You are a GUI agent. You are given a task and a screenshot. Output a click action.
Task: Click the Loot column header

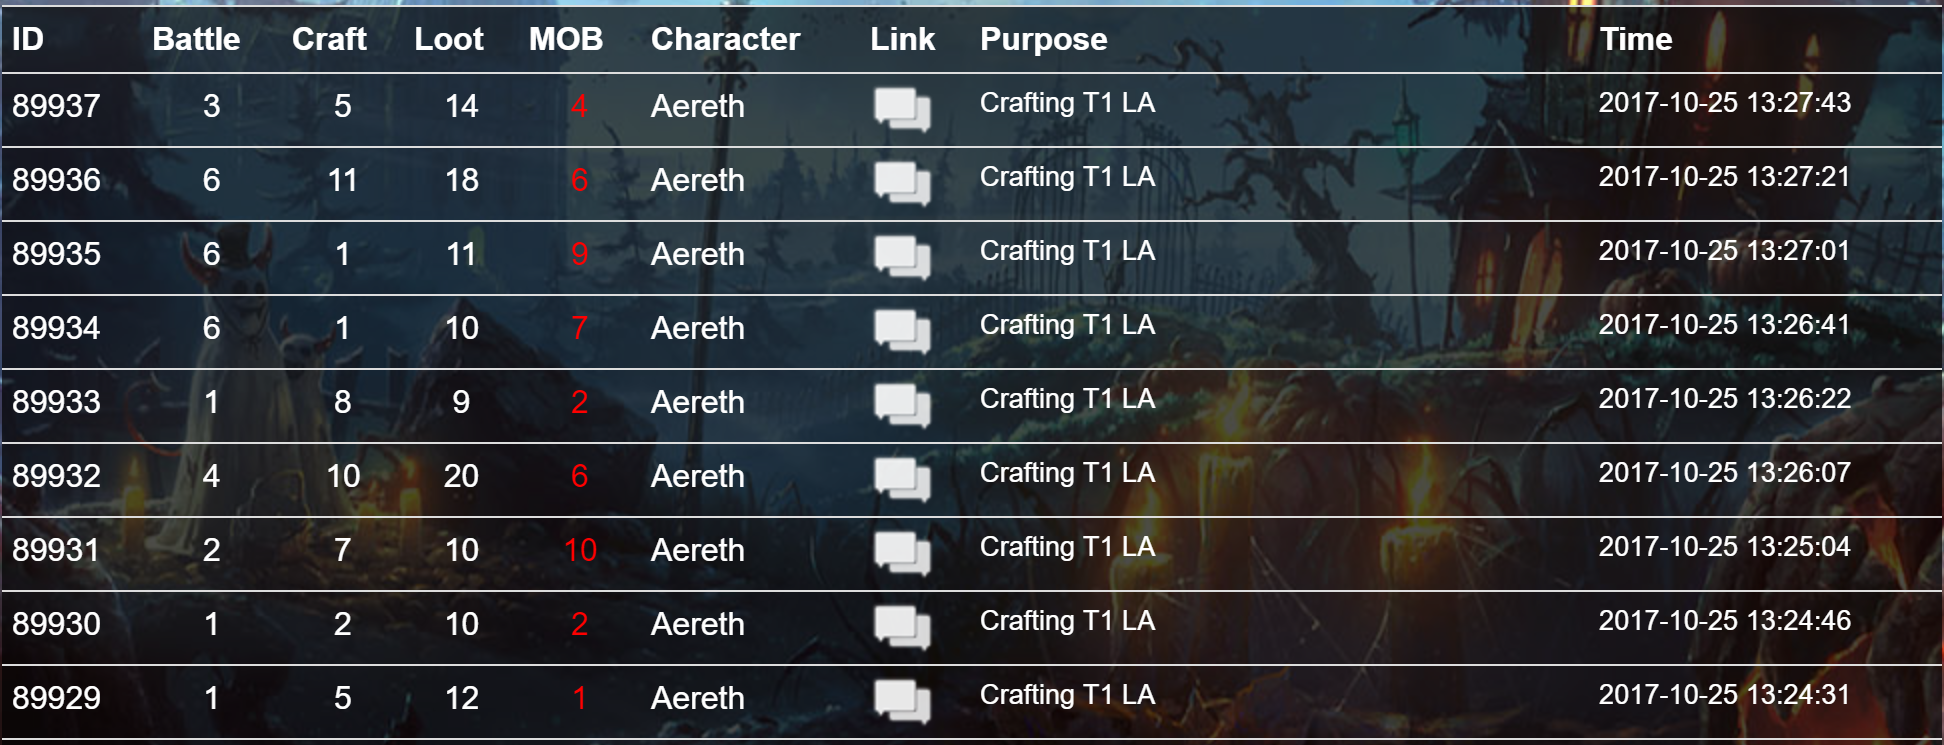pos(449,39)
